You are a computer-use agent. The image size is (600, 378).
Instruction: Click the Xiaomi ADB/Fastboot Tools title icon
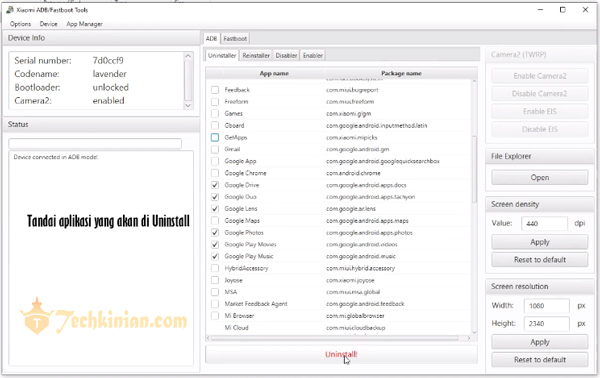pos(10,10)
